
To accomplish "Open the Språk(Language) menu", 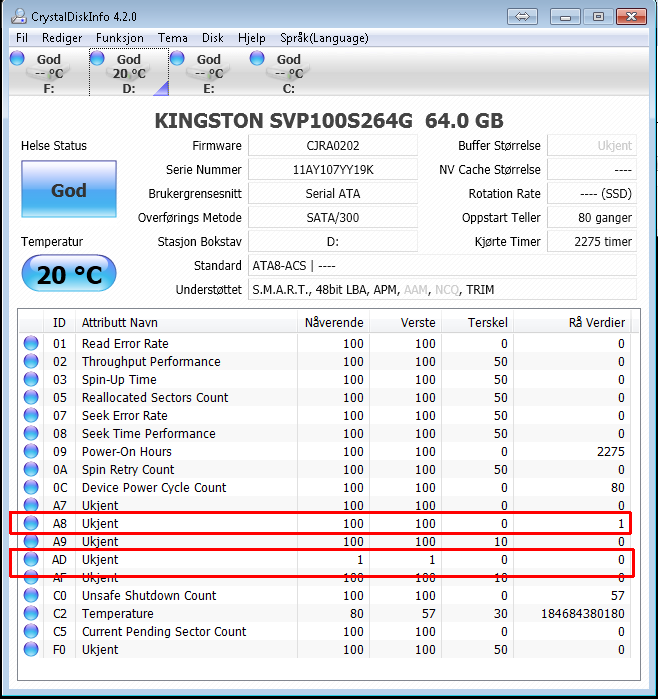I will (324, 38).
